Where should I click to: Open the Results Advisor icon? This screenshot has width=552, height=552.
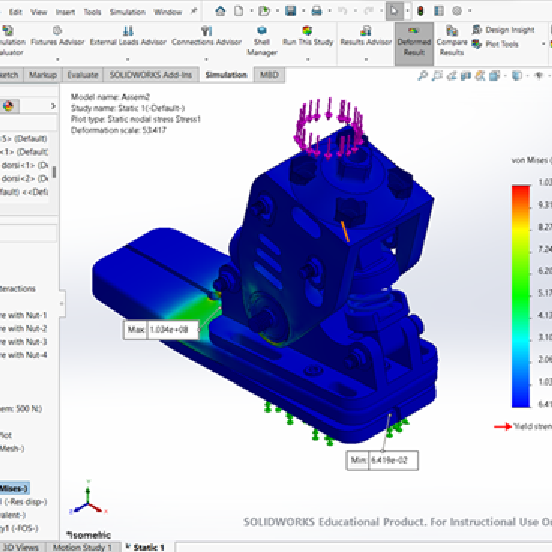point(366,31)
